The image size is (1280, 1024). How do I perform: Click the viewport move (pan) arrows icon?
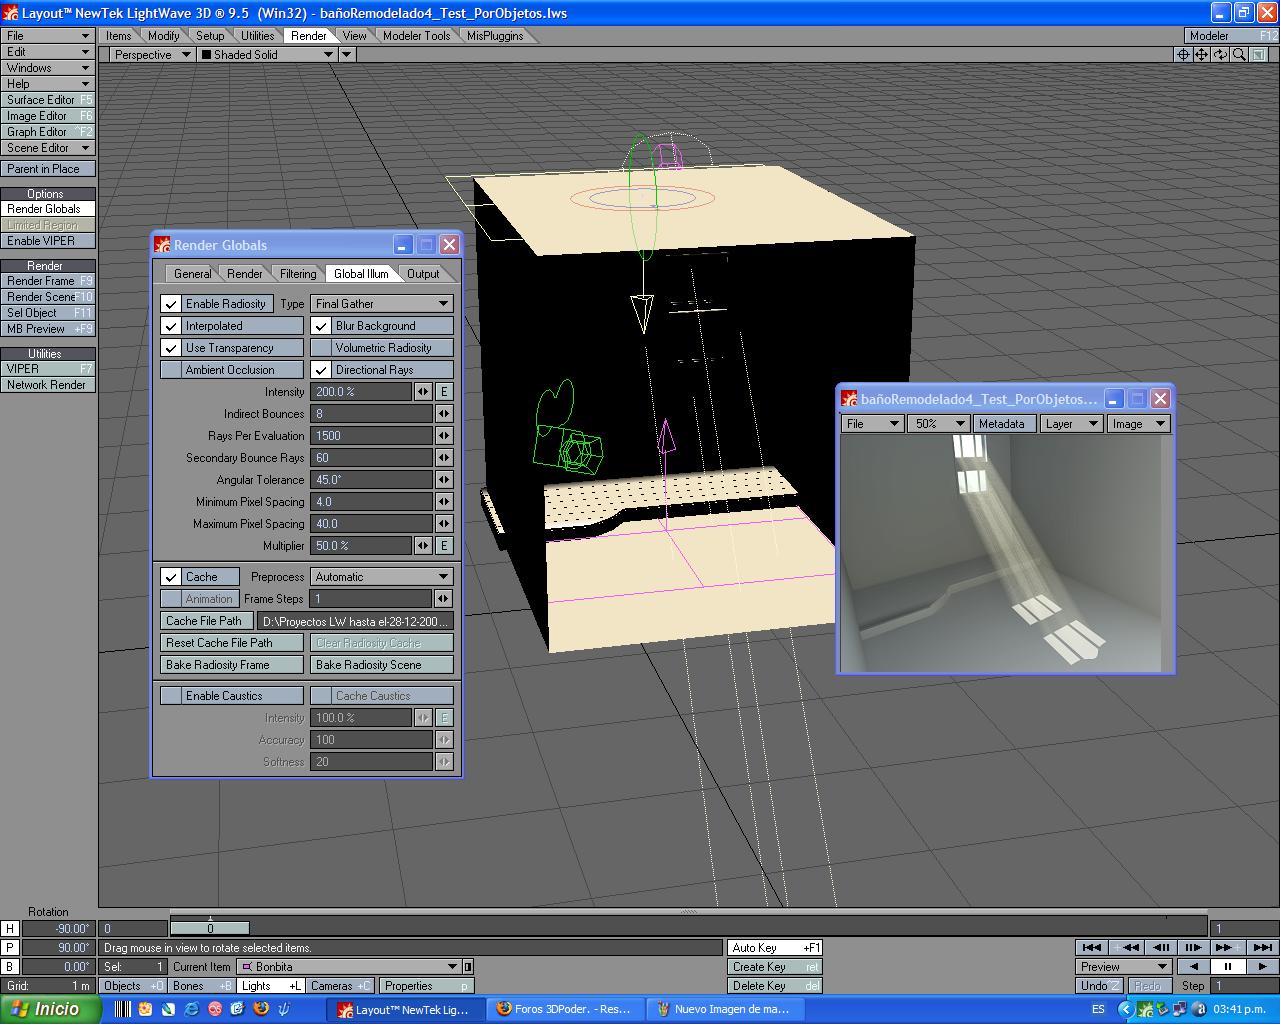coord(1202,55)
